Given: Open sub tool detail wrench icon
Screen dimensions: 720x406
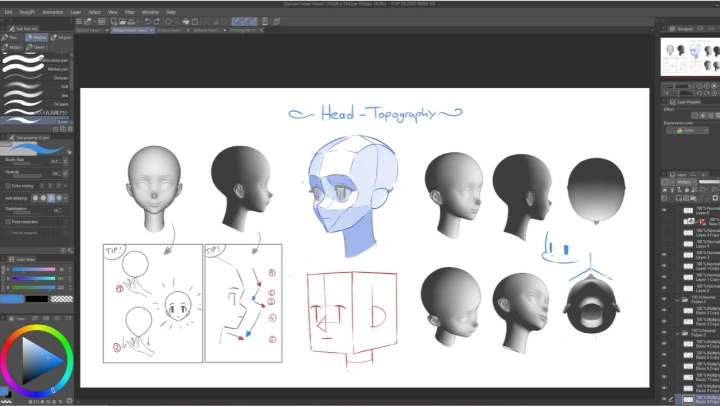Looking at the screenshot, I should tap(70, 250).
